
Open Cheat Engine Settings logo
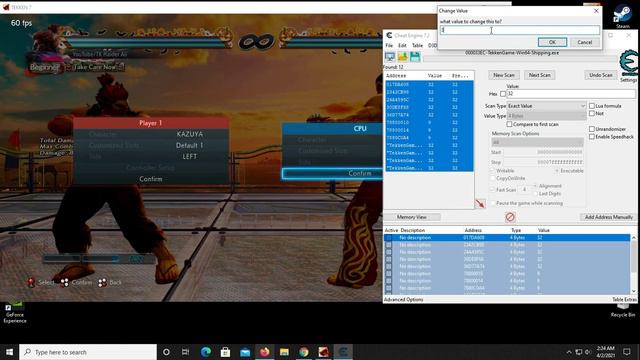pos(629,66)
